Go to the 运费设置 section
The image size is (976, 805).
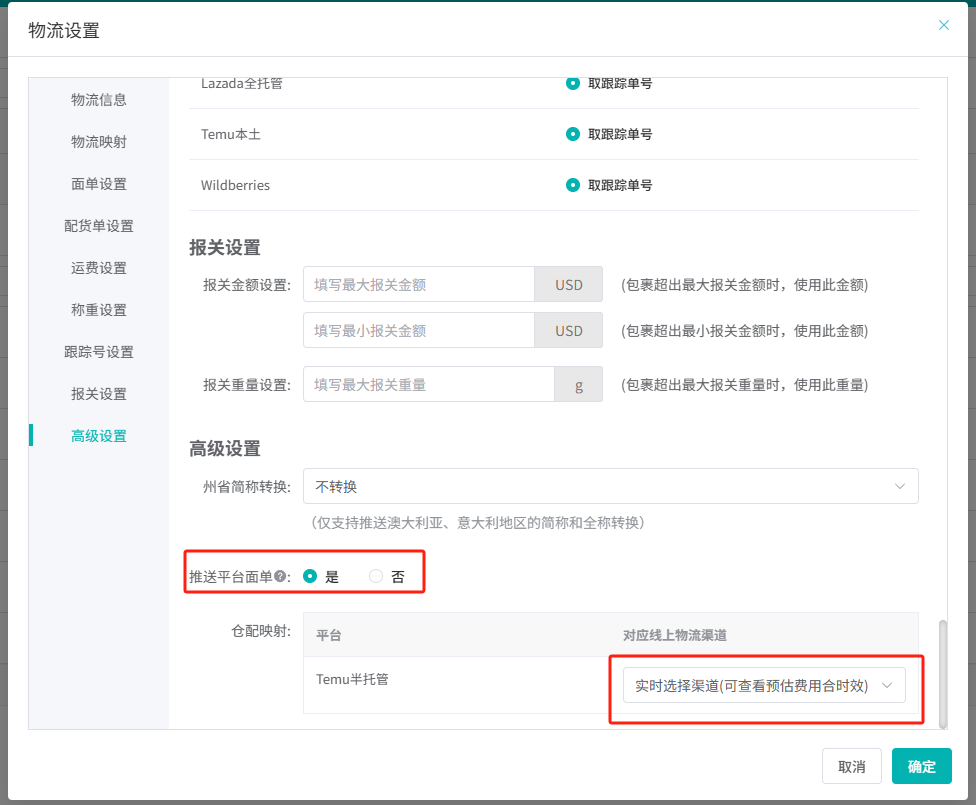99,268
